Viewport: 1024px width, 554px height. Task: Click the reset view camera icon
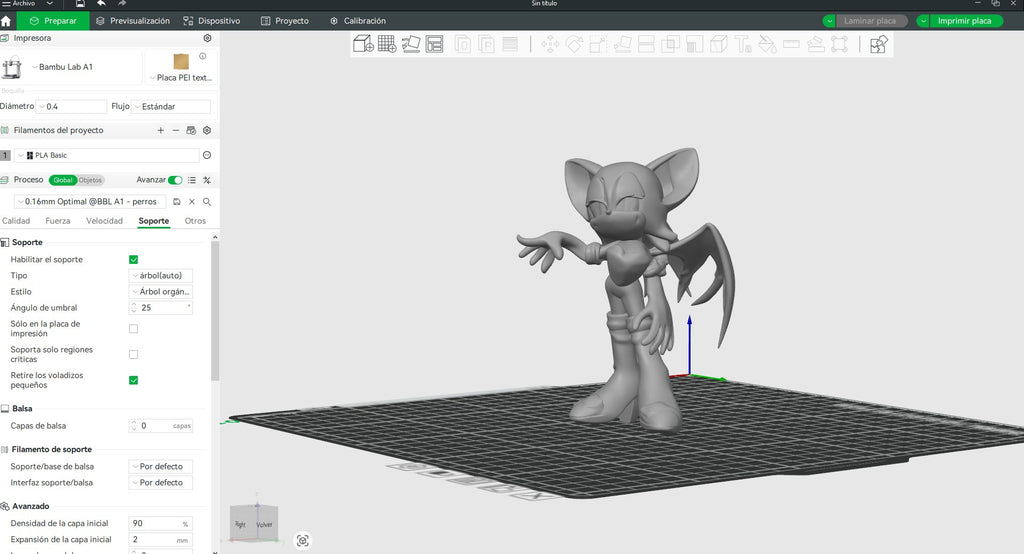(302, 540)
